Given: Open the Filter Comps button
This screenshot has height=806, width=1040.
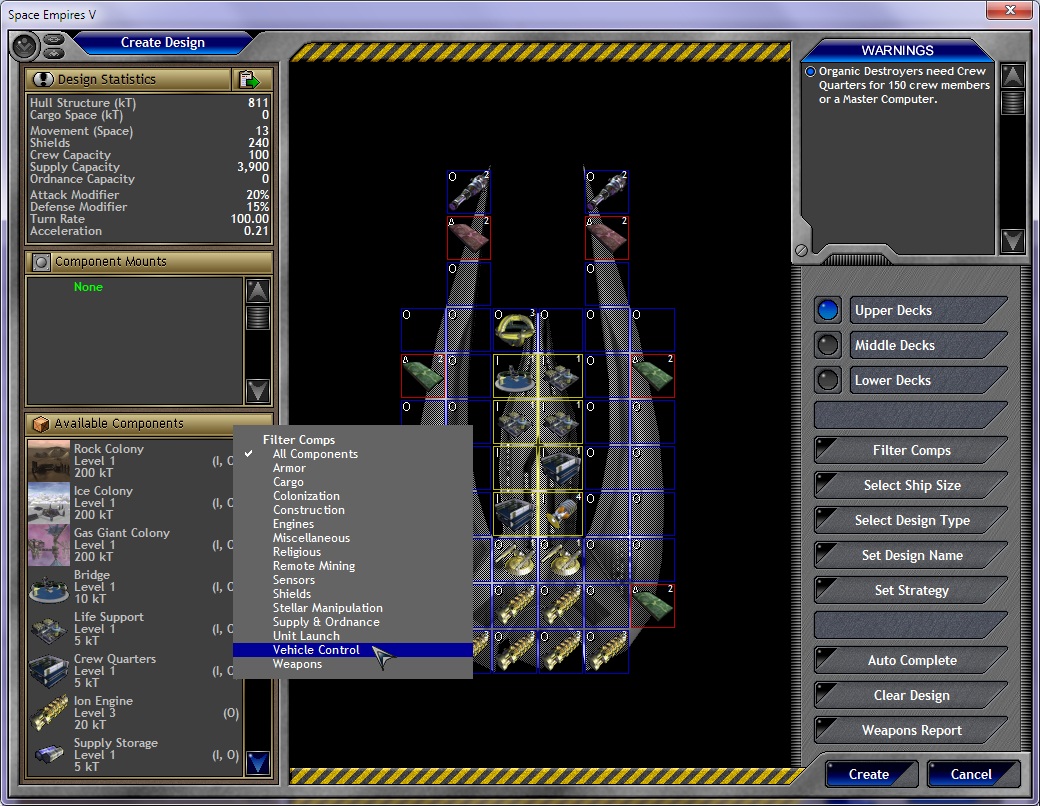Looking at the screenshot, I should click(911, 450).
